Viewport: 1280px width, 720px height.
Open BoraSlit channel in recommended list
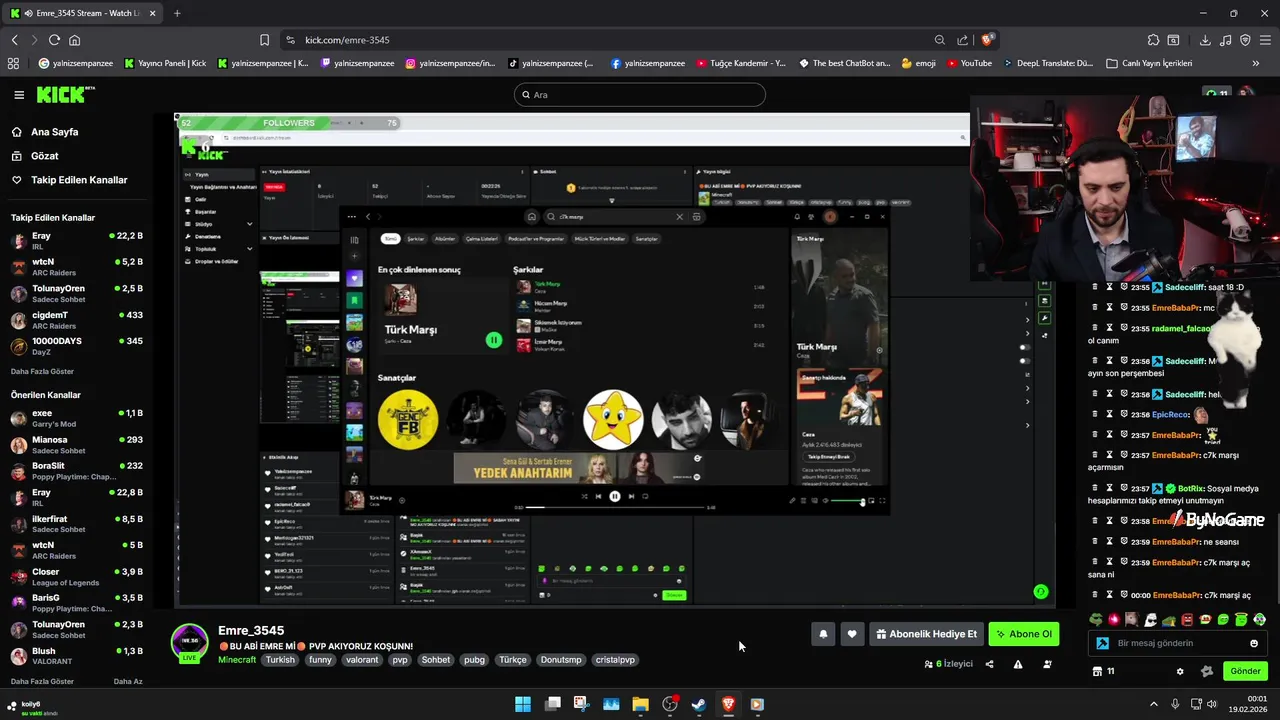pyautogui.click(x=77, y=471)
